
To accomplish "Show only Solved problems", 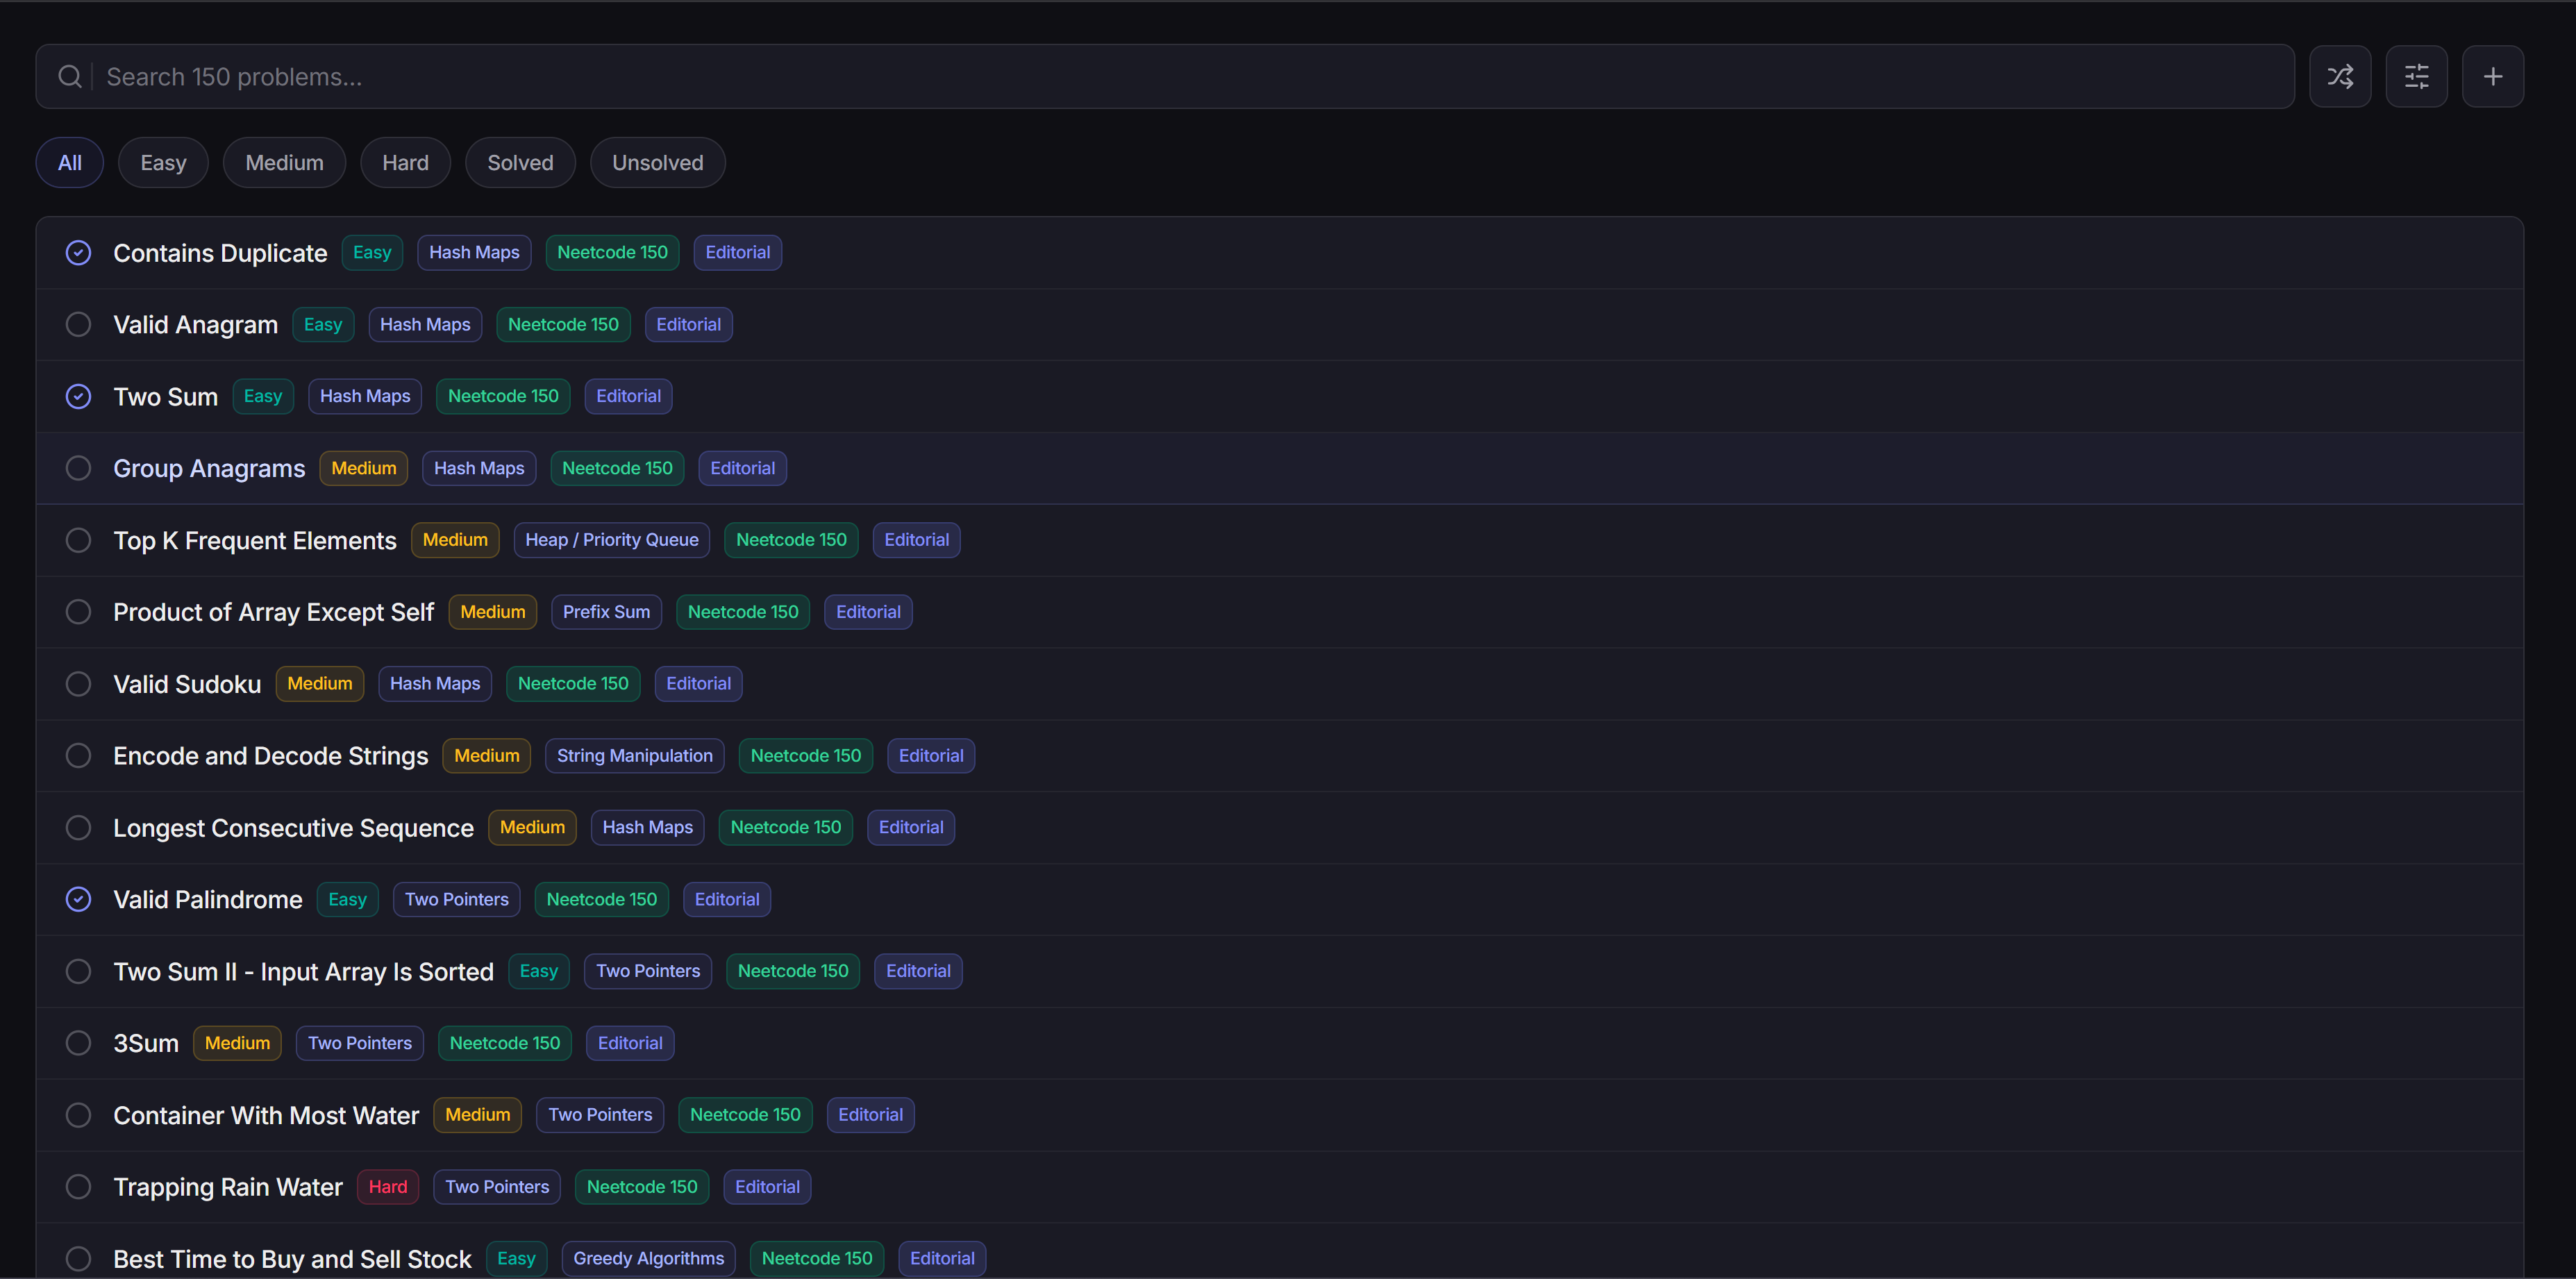I will tap(520, 163).
